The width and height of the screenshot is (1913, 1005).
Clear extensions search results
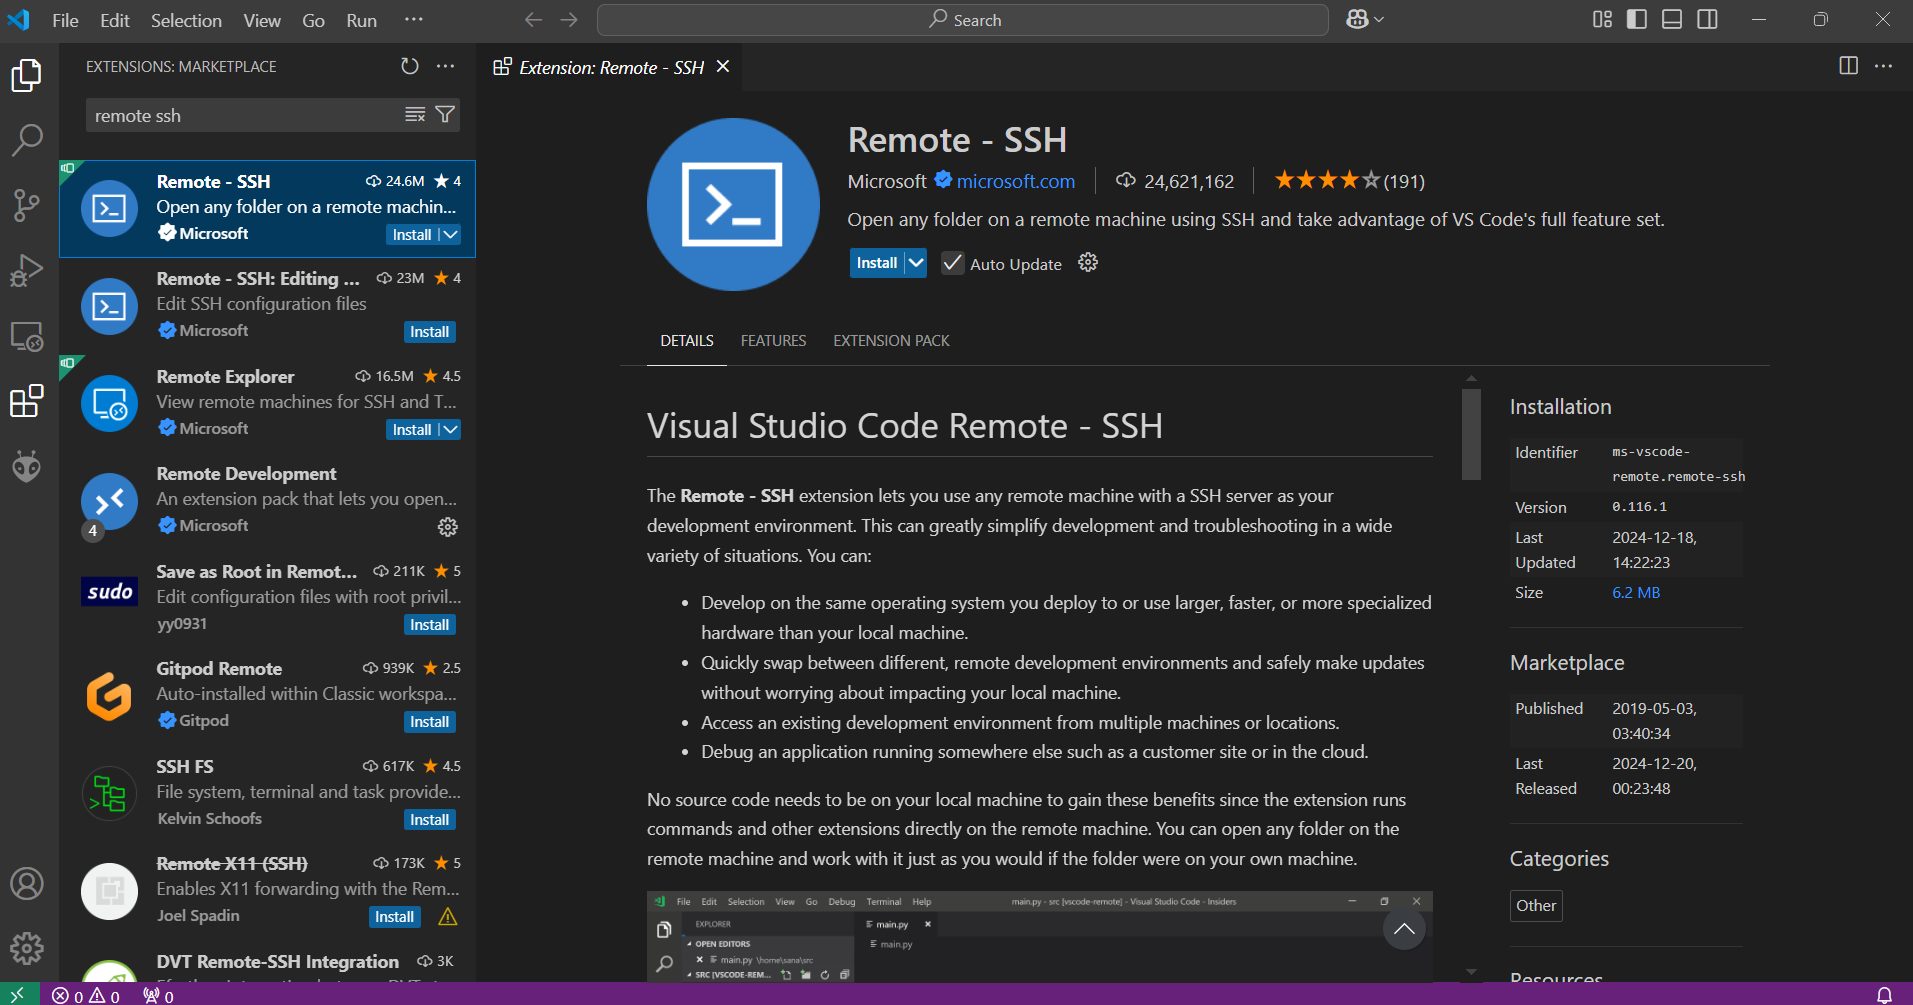pos(415,115)
